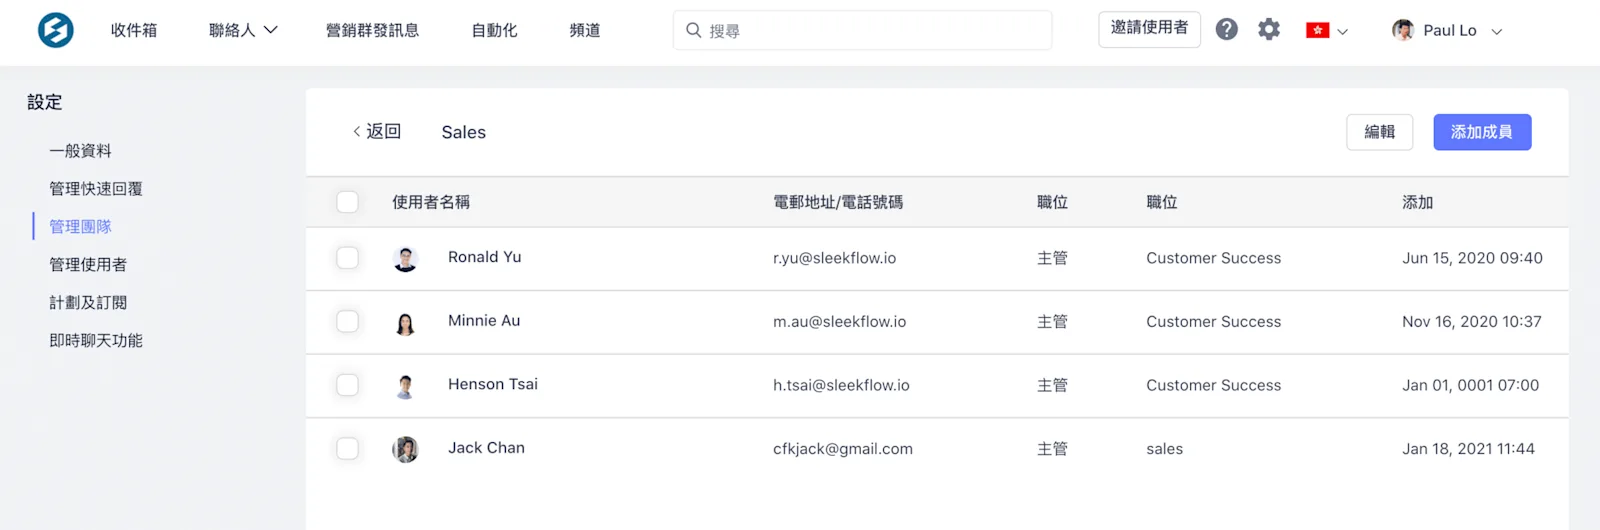The height and width of the screenshot is (530, 1600).
Task: Click email h.tsai@sleekflow.io
Action: (x=841, y=385)
